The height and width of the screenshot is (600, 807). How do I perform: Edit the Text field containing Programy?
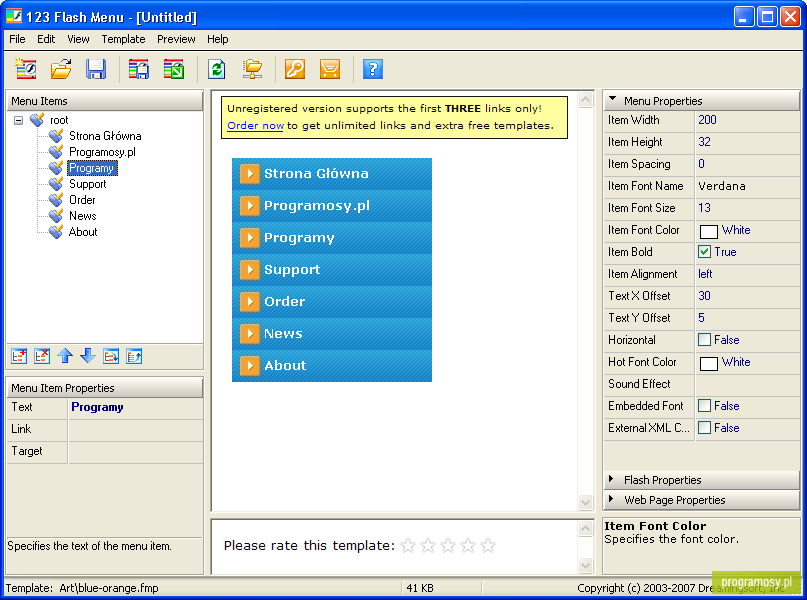[x=135, y=408]
